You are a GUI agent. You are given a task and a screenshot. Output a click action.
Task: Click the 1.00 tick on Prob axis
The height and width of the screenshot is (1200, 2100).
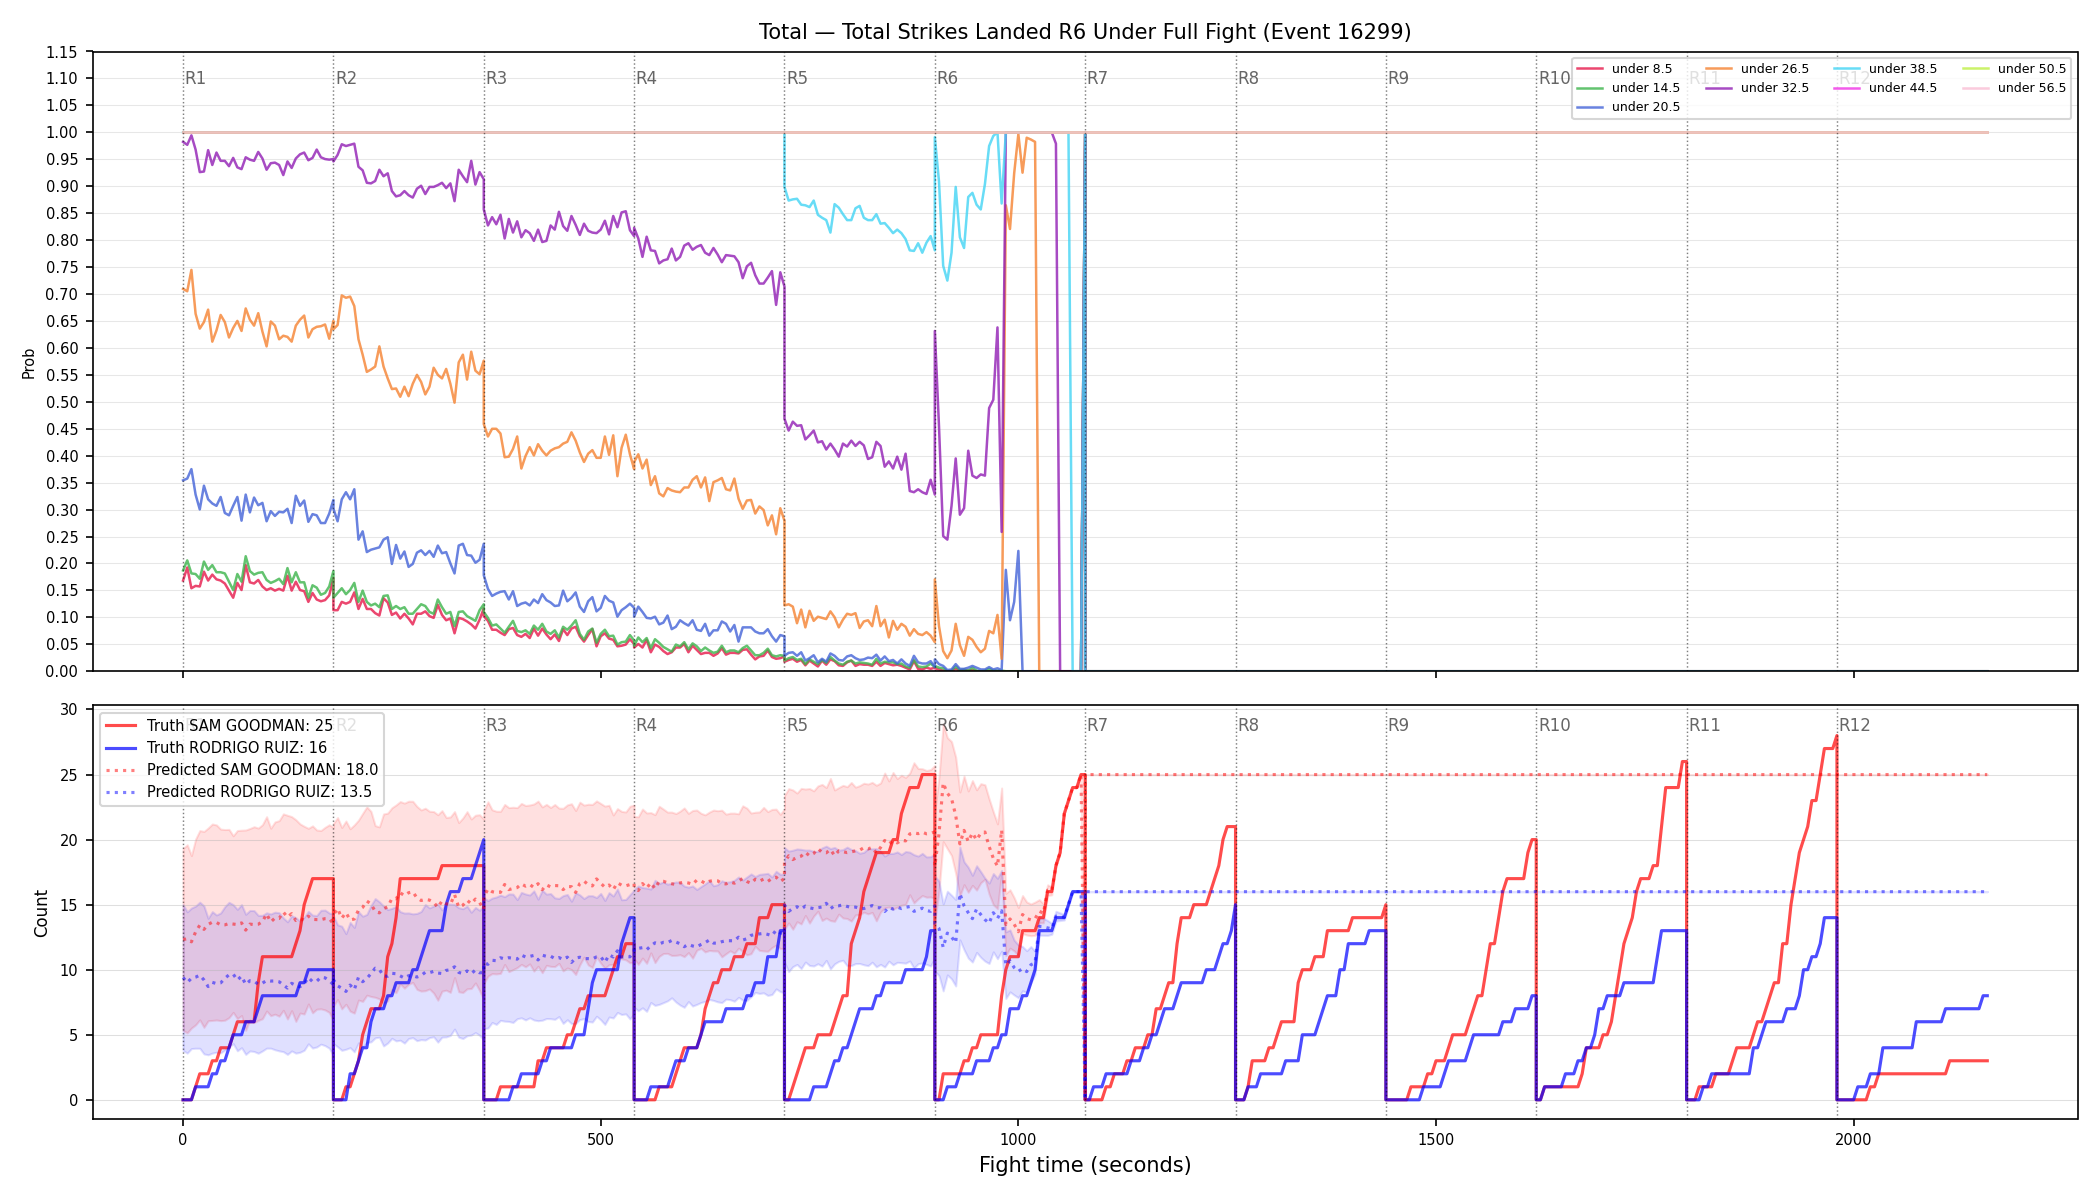pyautogui.click(x=63, y=132)
